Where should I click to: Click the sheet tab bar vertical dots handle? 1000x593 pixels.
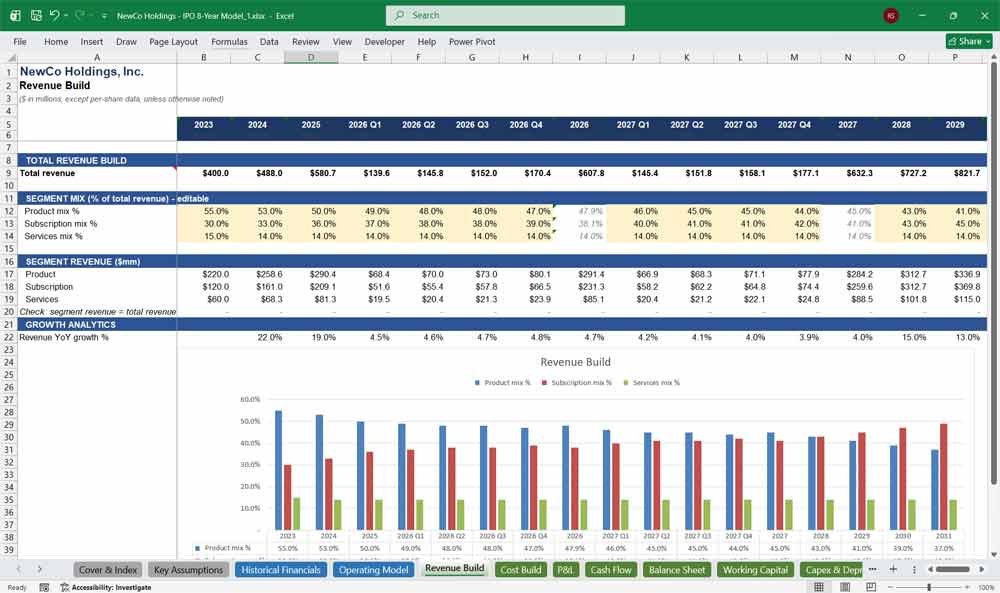[914, 569]
